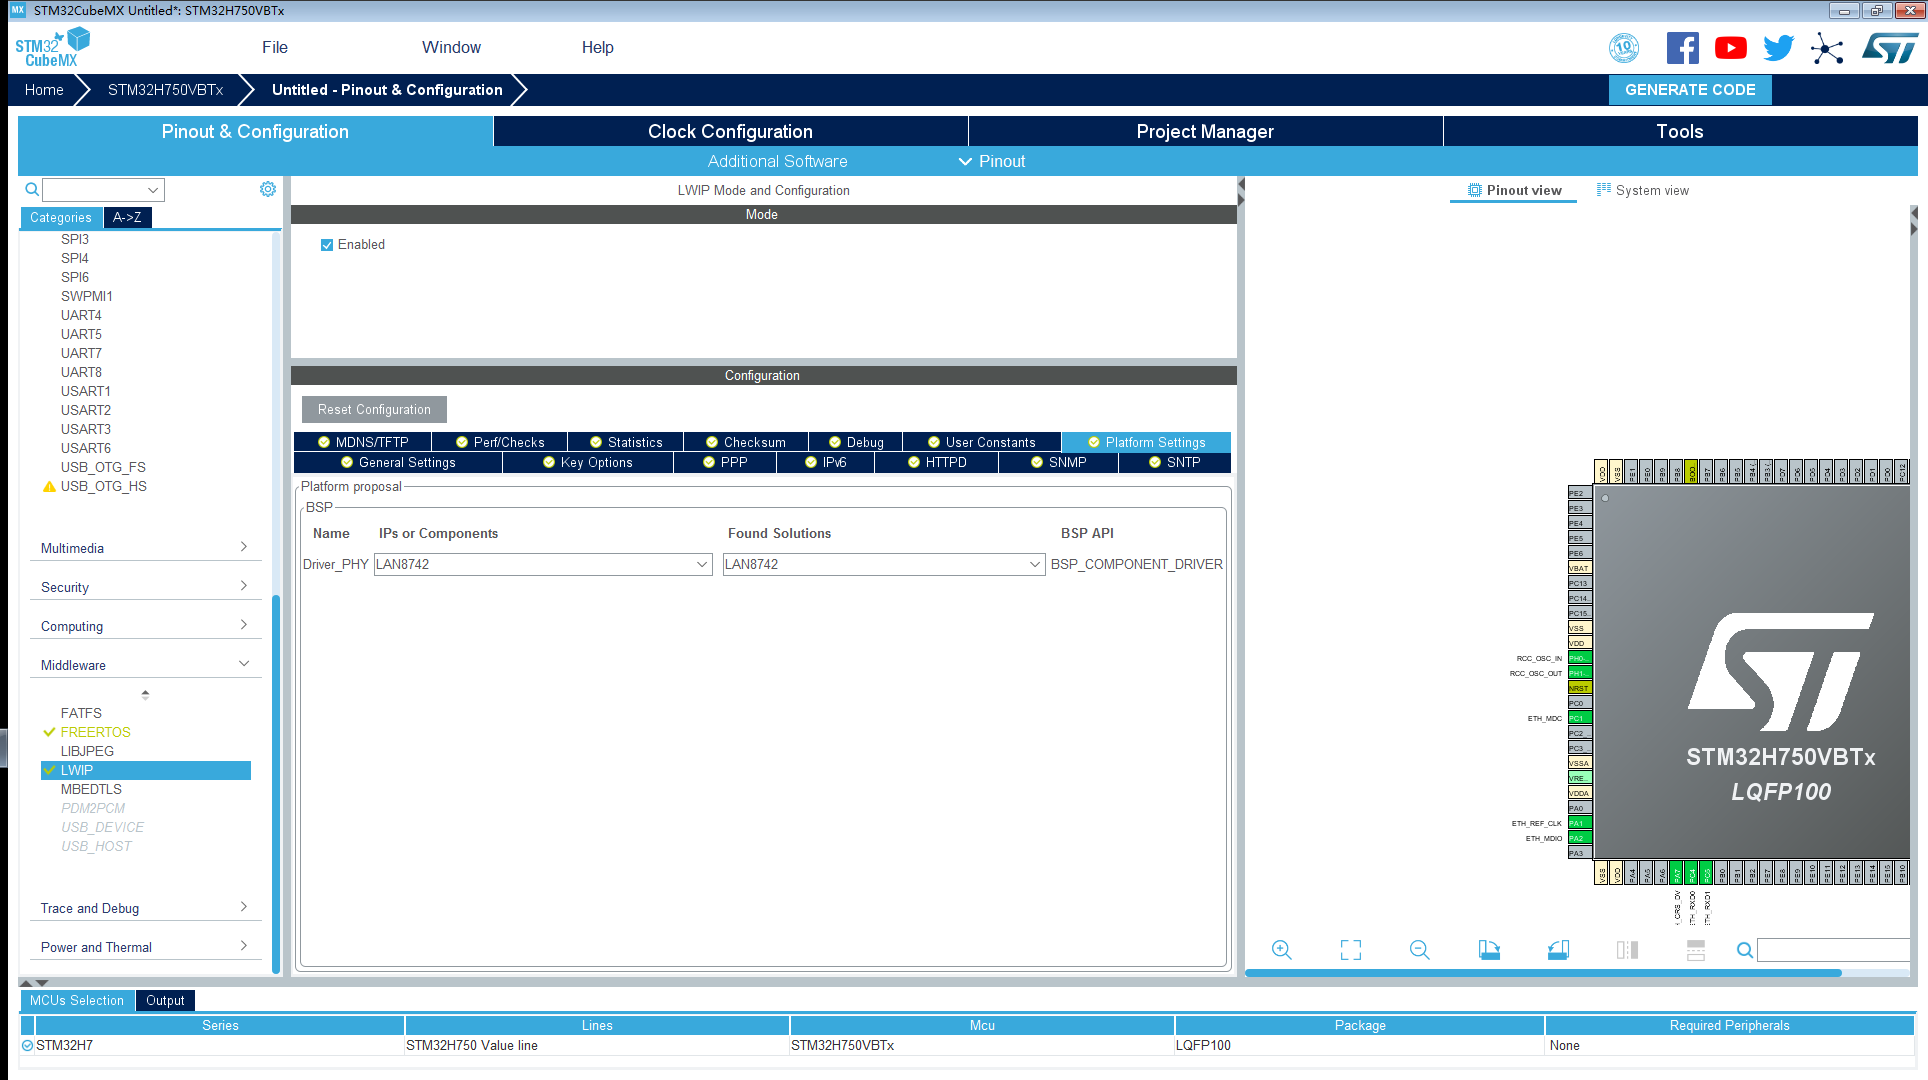Open the Clock Configuration tab
Viewport: 1928px width, 1080px height.
[x=730, y=131]
